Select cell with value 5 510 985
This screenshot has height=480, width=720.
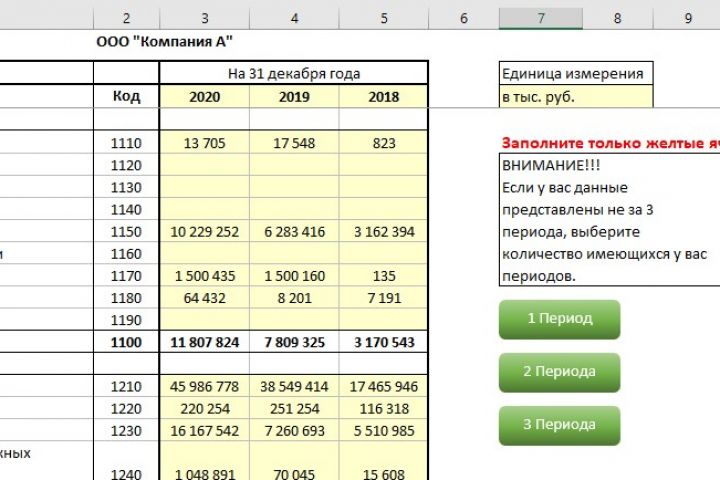pyautogui.click(x=384, y=430)
